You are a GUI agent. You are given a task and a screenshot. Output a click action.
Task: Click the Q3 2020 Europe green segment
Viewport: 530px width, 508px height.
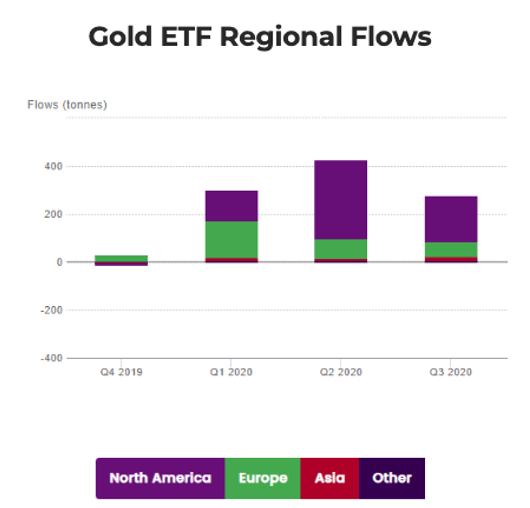coord(451,250)
